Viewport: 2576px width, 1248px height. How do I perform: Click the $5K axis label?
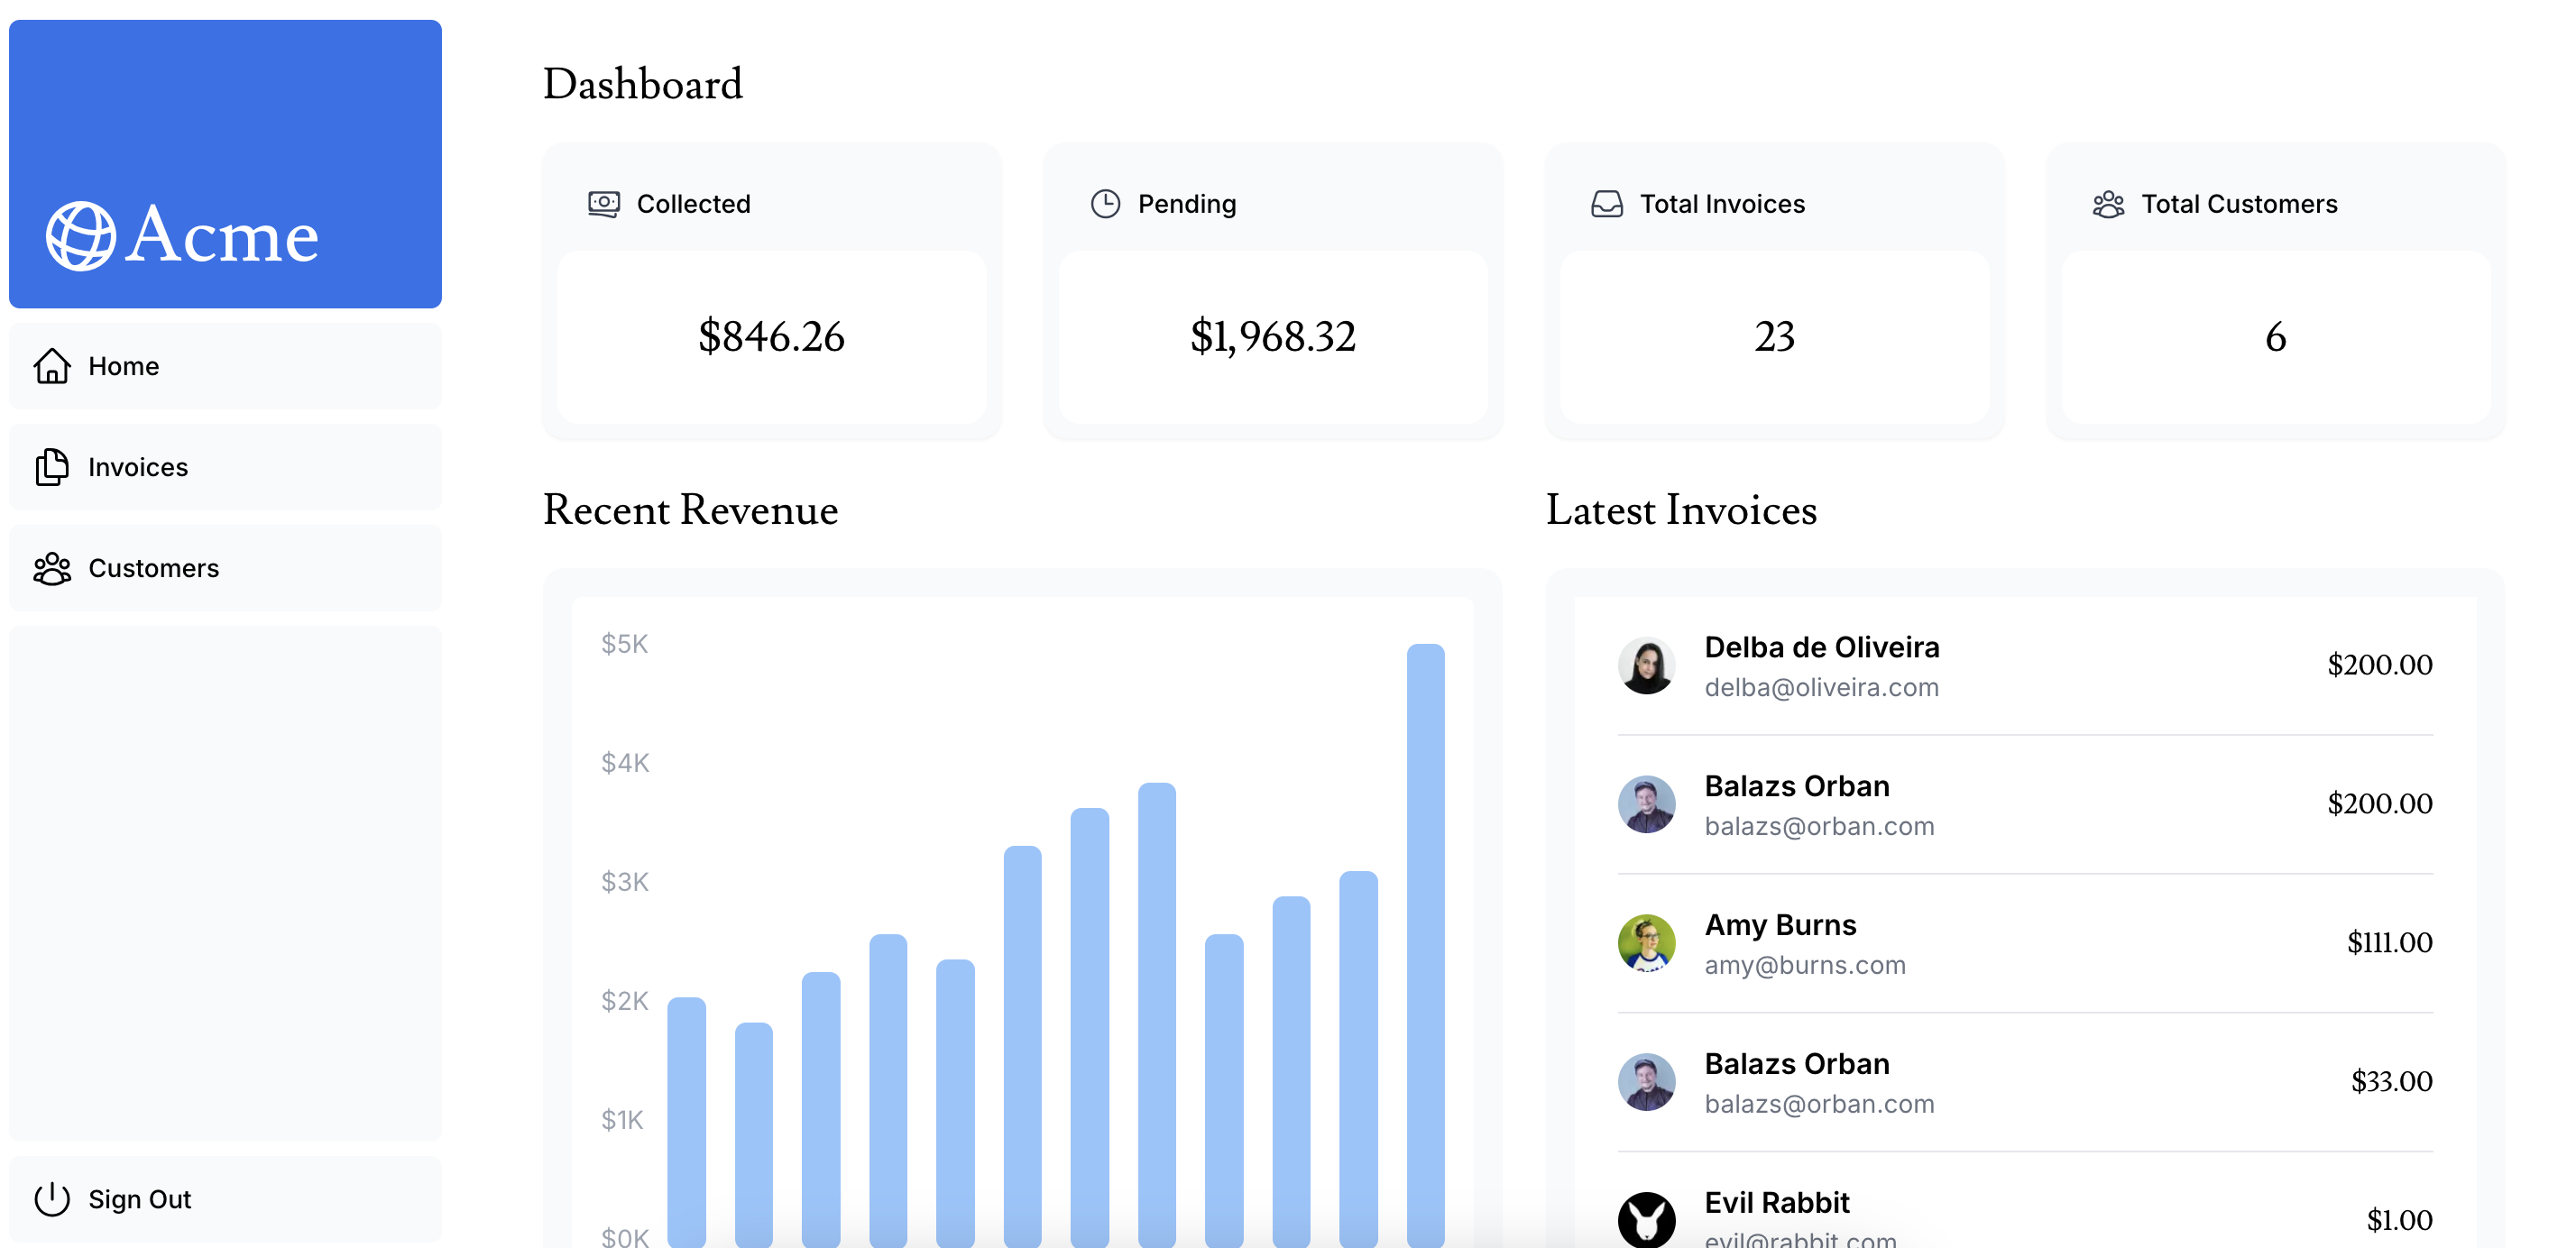pos(624,644)
